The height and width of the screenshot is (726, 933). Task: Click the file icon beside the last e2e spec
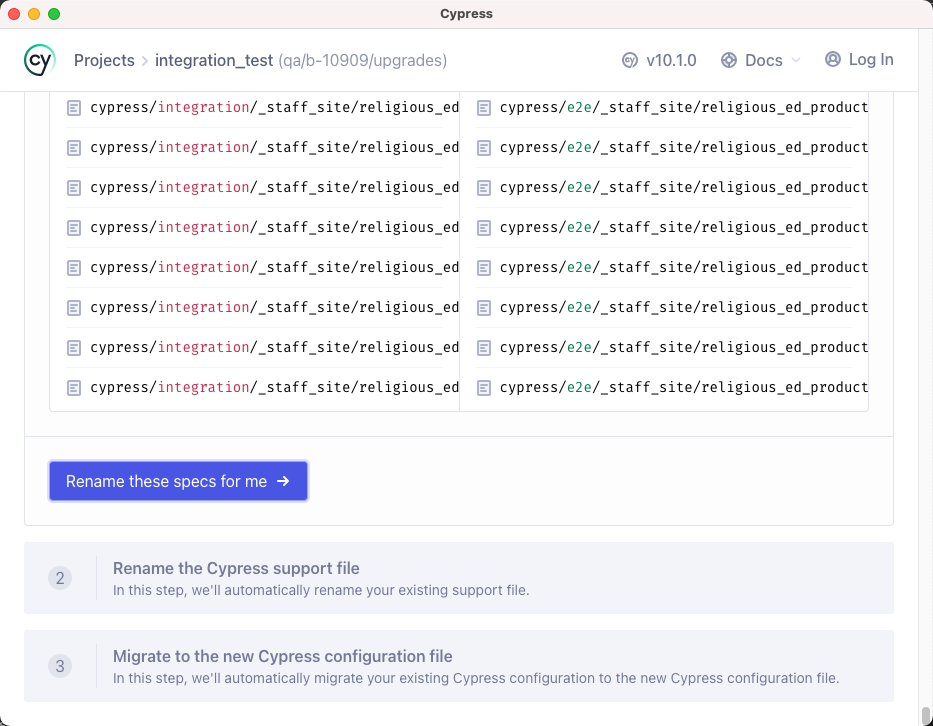coord(484,387)
